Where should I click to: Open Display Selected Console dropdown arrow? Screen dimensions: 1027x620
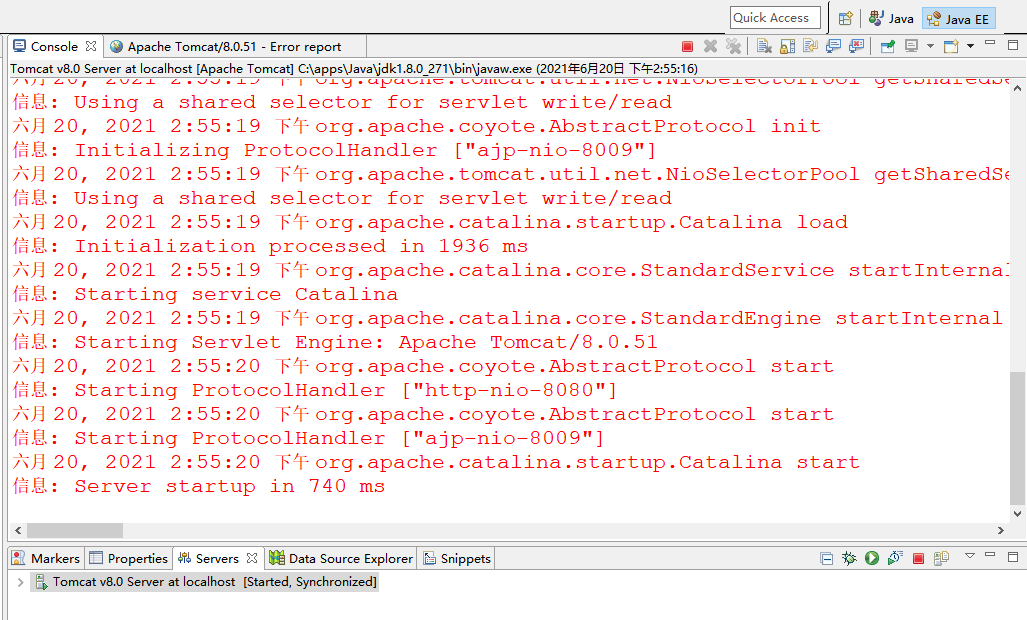coord(930,46)
